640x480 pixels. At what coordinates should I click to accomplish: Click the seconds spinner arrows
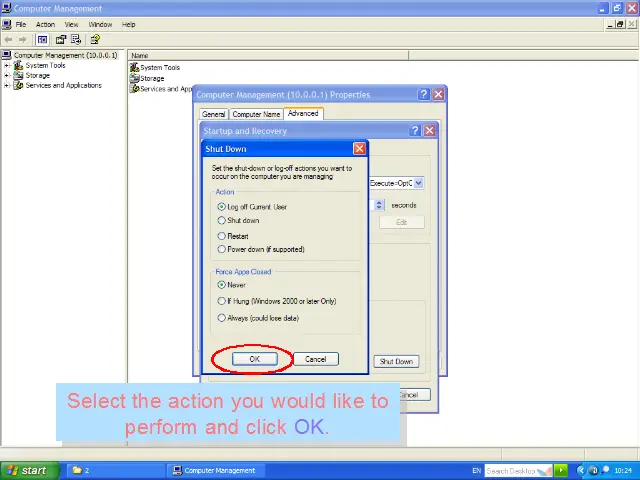pos(379,205)
